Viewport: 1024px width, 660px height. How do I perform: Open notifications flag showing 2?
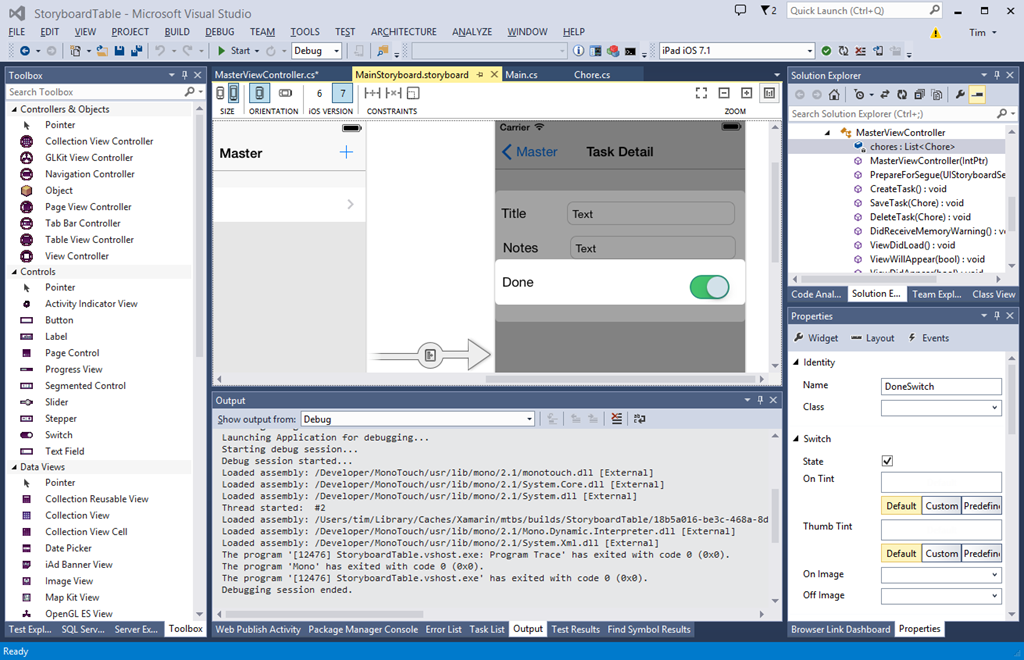coord(769,10)
